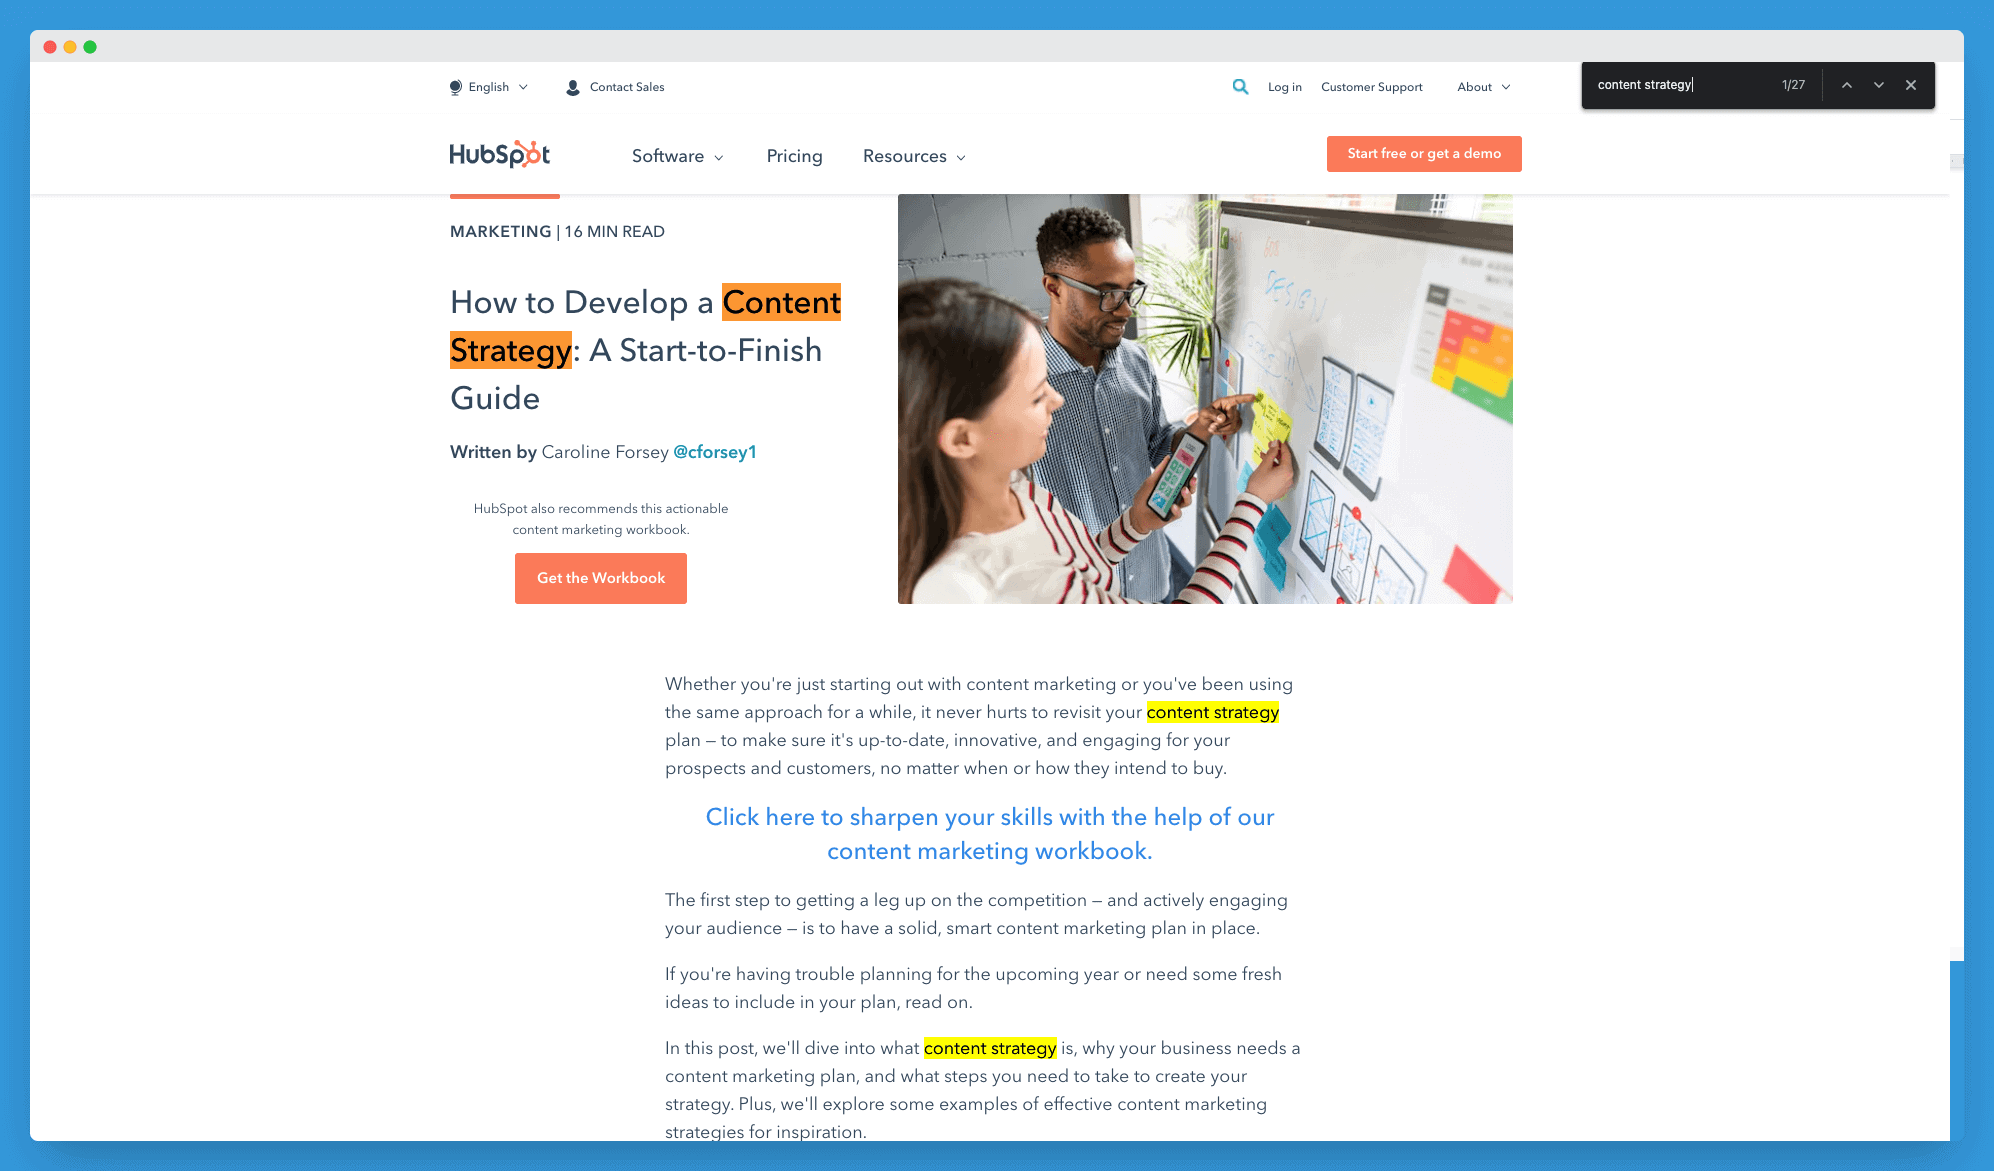Click the red window close dot
The width and height of the screenshot is (1994, 1171).
[50, 47]
